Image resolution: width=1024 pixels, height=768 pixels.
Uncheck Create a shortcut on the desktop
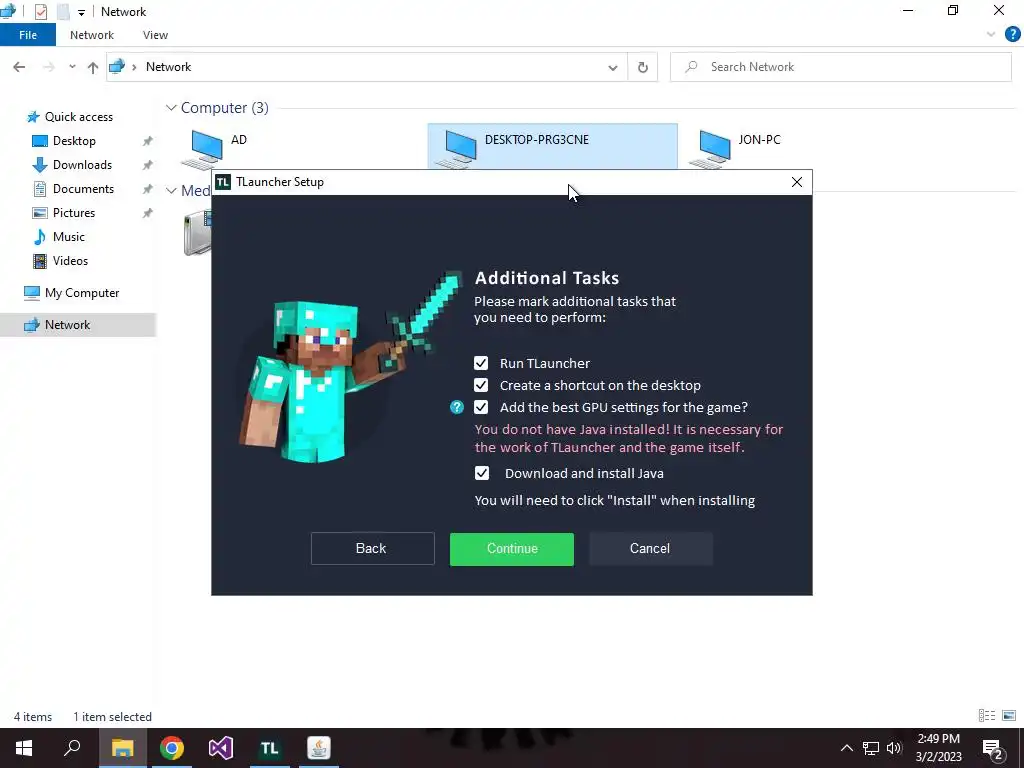point(481,385)
